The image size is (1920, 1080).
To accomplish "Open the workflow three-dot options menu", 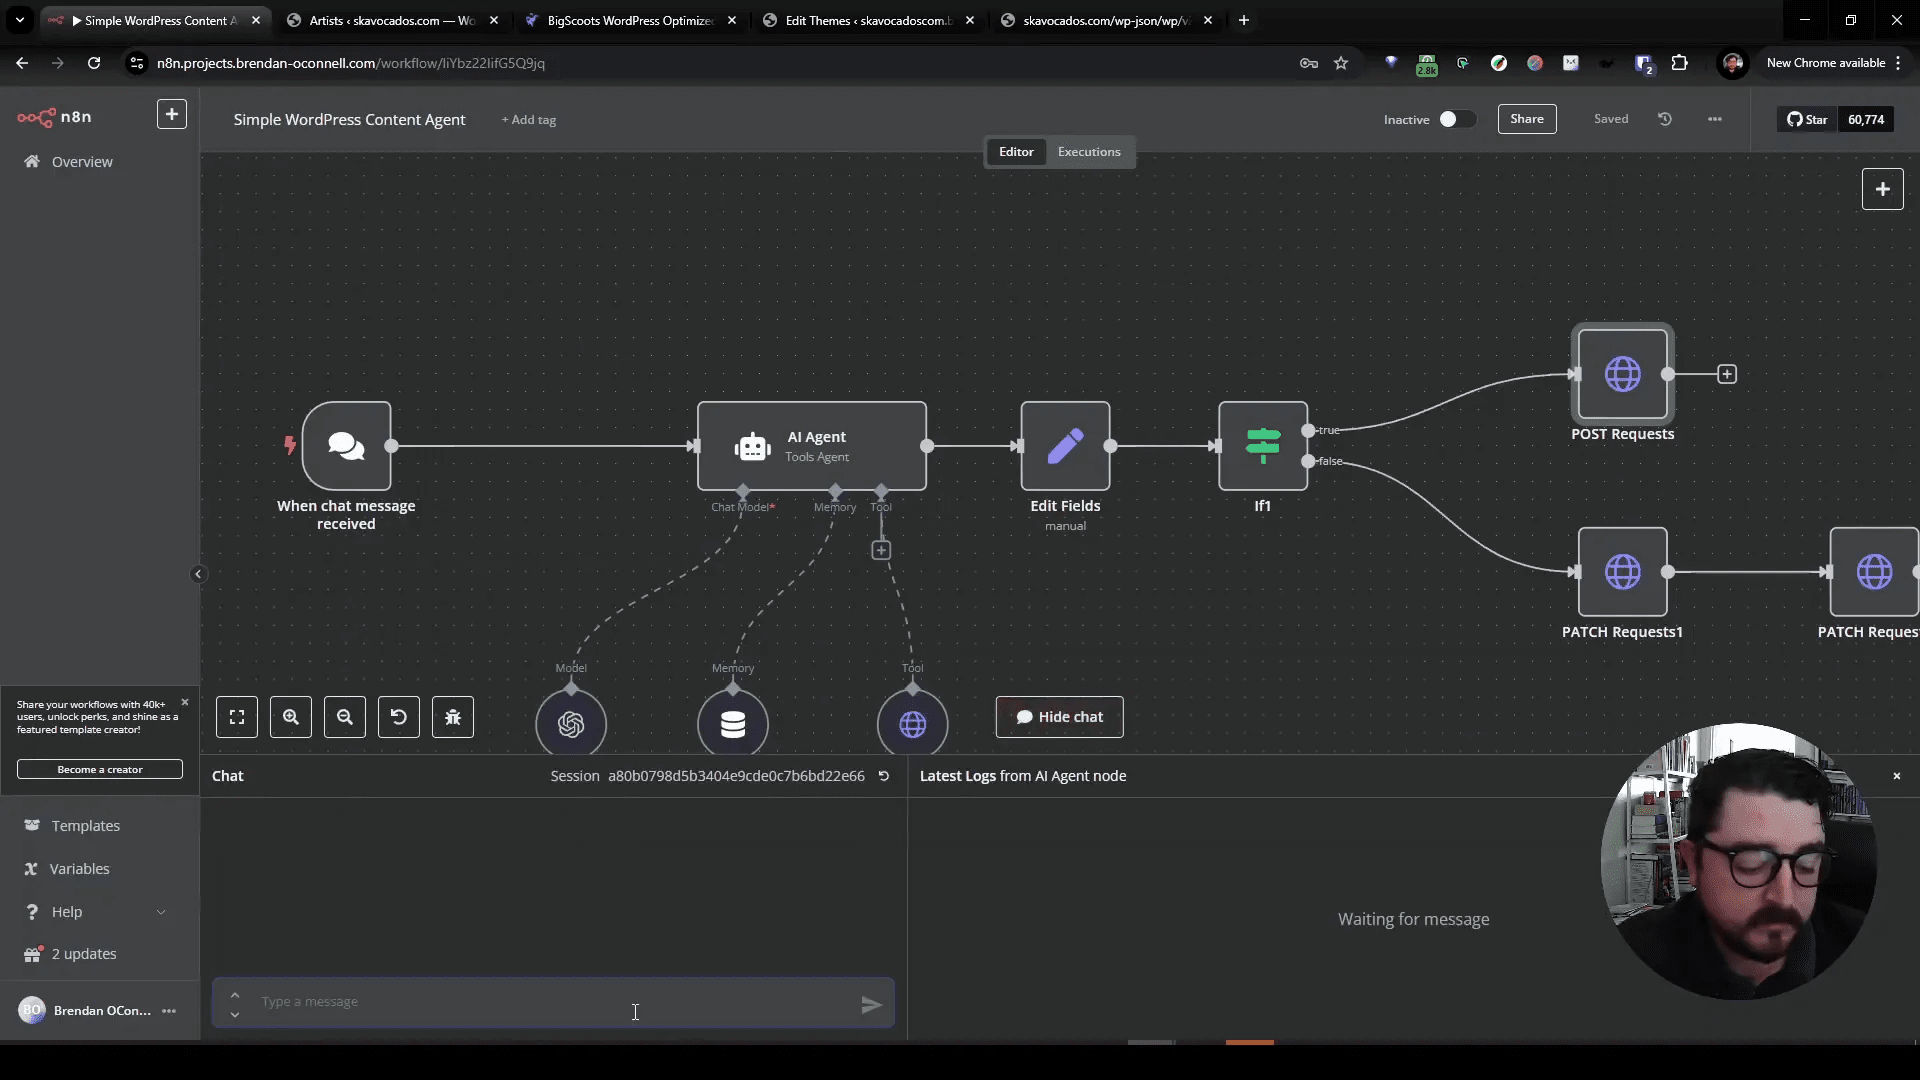I will pyautogui.click(x=1715, y=119).
